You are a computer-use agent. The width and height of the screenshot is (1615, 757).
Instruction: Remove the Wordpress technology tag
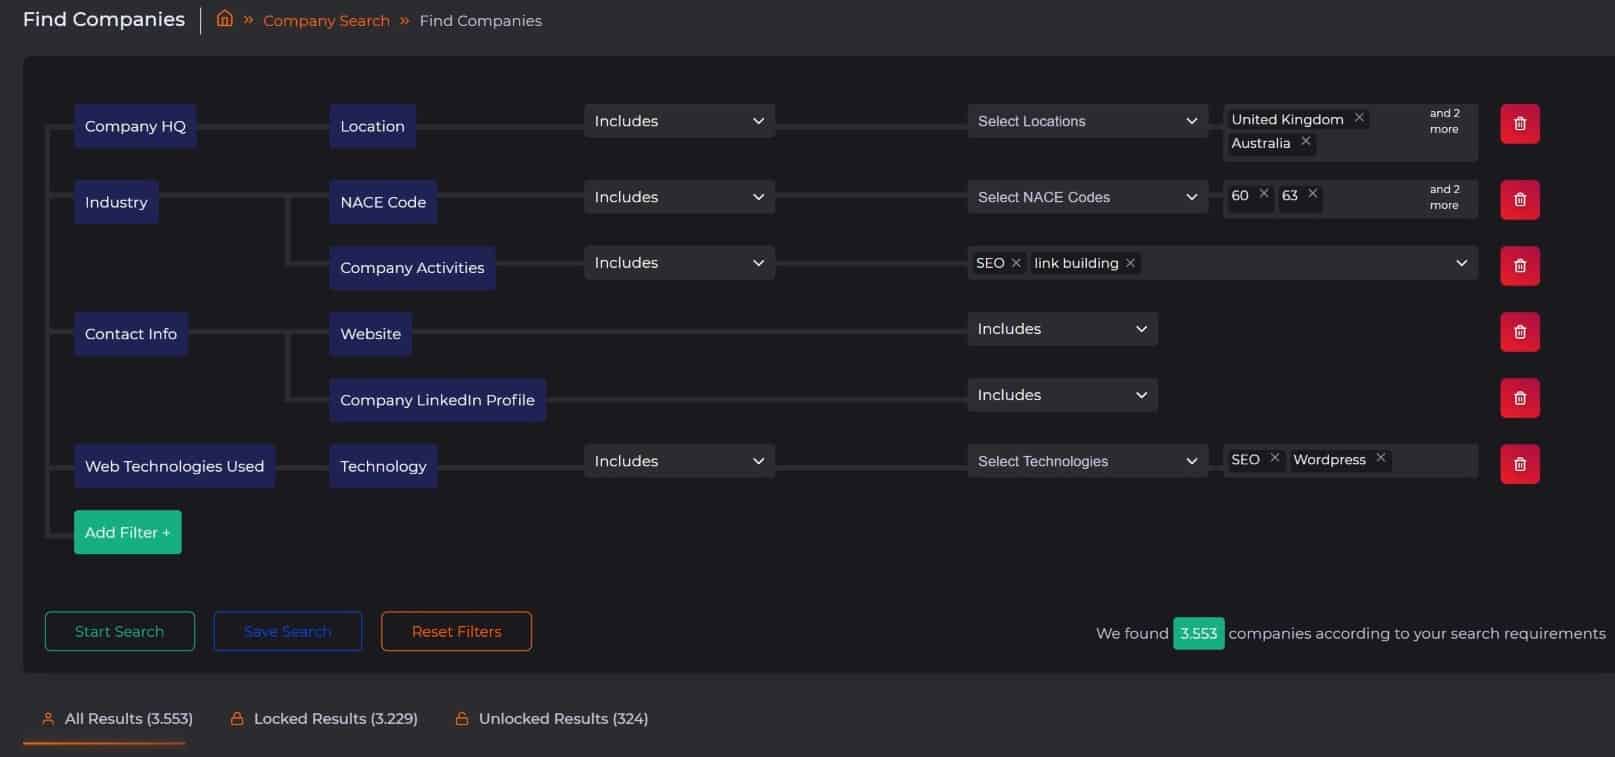pyautogui.click(x=1381, y=458)
